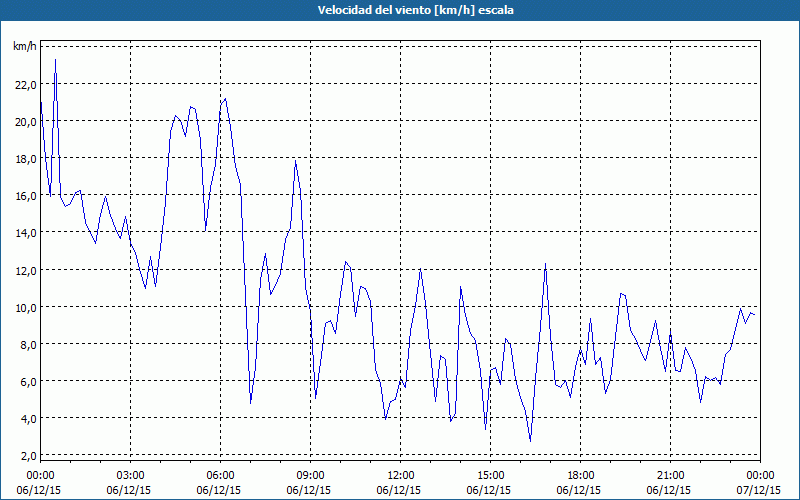Screen dimensions: 800x500
Task: Click the 18:00 time label
Action: [581, 476]
